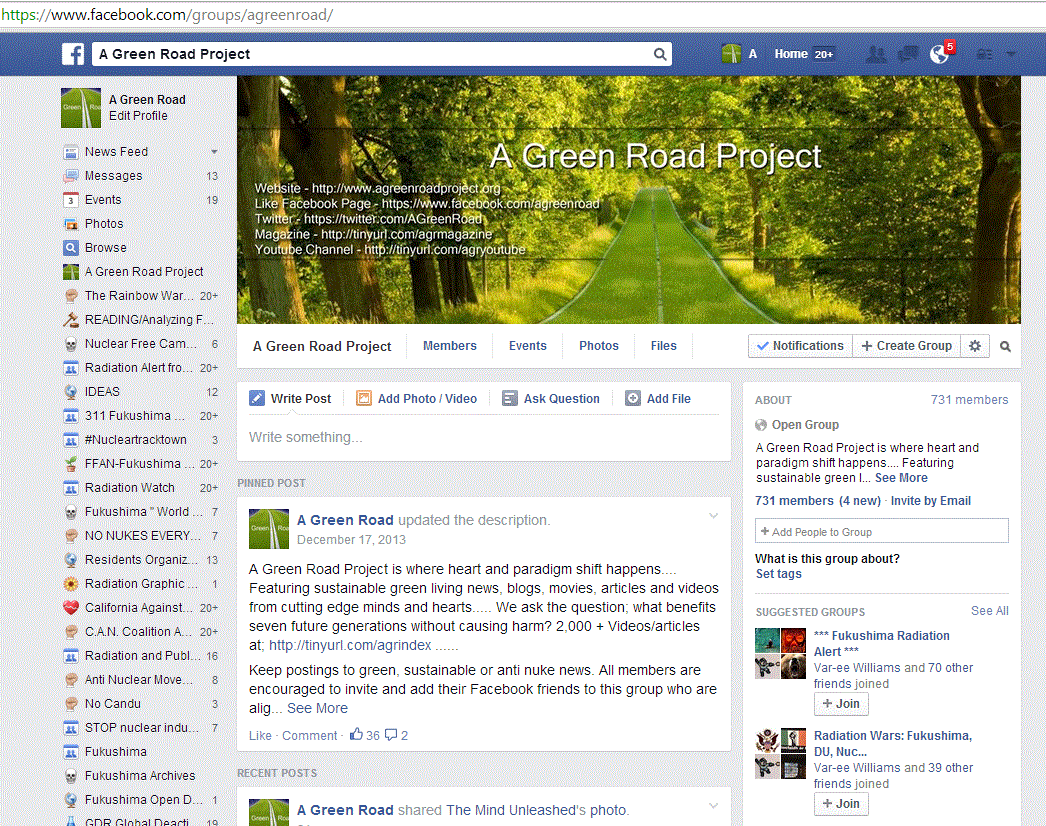Go to Home in the top bar
Image resolution: width=1046 pixels, height=826 pixels.
(x=791, y=54)
